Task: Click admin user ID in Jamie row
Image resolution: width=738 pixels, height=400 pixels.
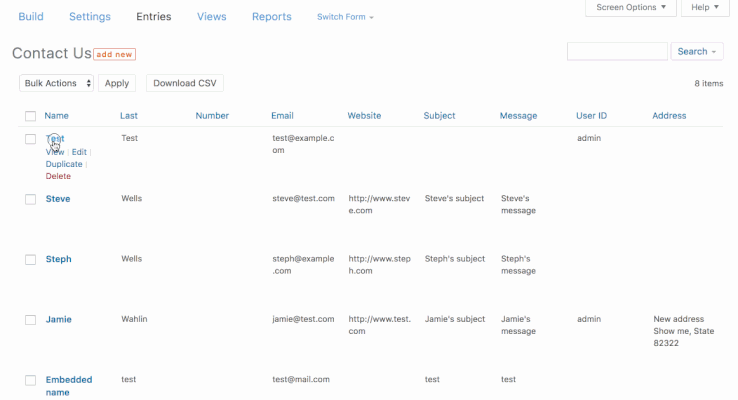Action: pyautogui.click(x=589, y=319)
